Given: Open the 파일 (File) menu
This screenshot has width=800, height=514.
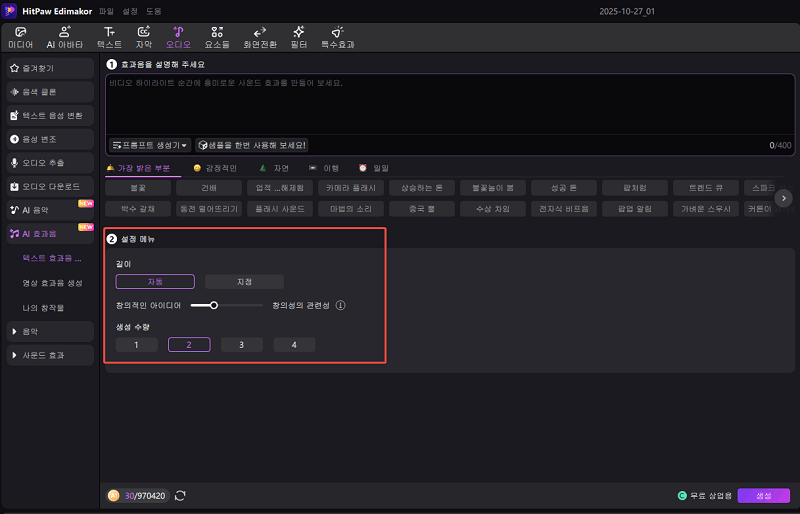Looking at the screenshot, I should tap(106, 10).
